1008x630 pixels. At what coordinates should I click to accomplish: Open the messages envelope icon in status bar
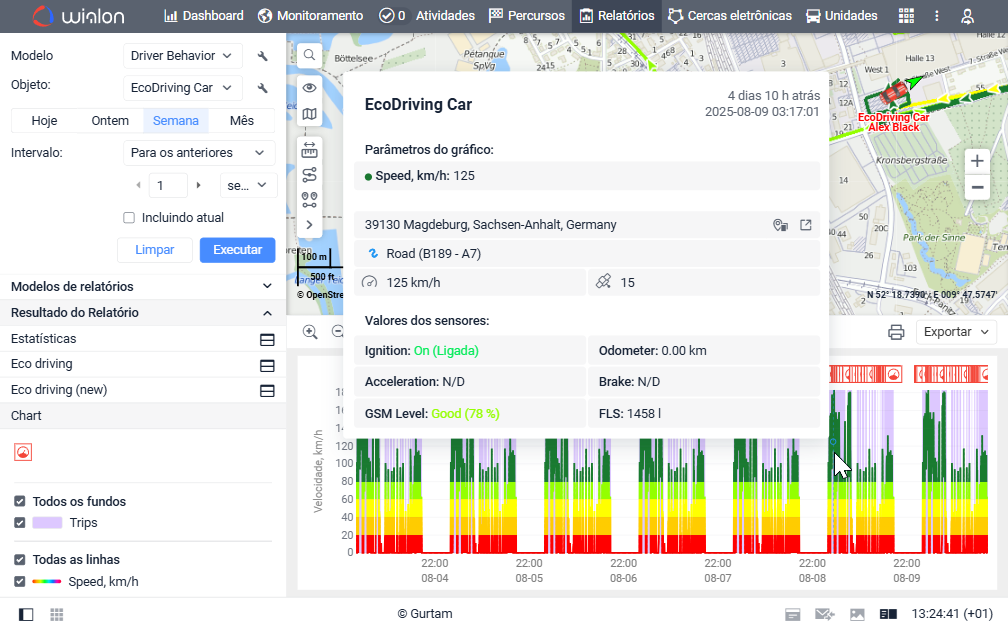(824, 615)
